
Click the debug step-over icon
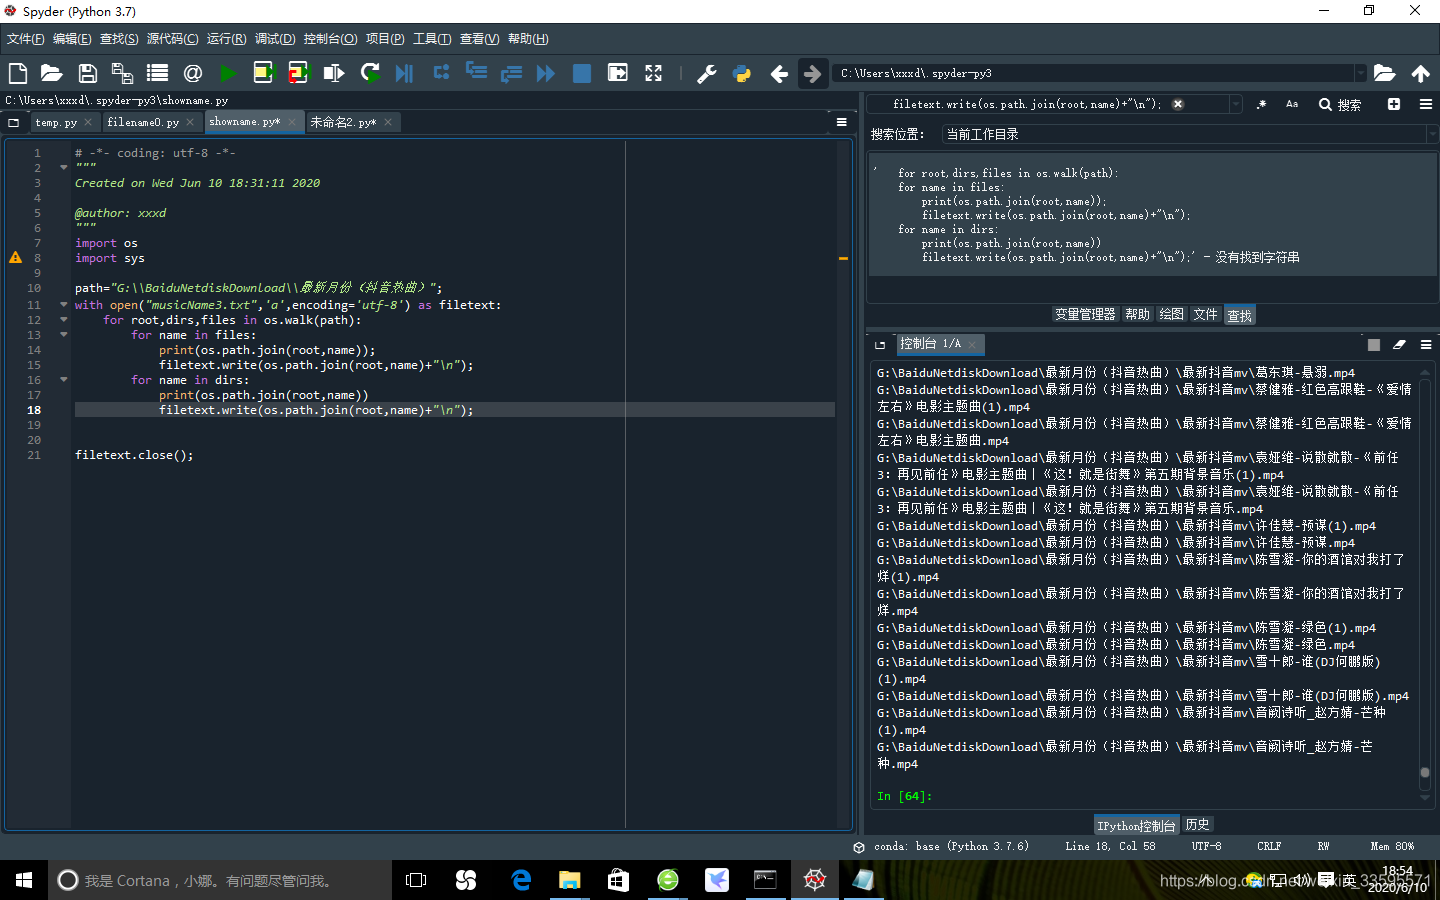[x=441, y=72]
